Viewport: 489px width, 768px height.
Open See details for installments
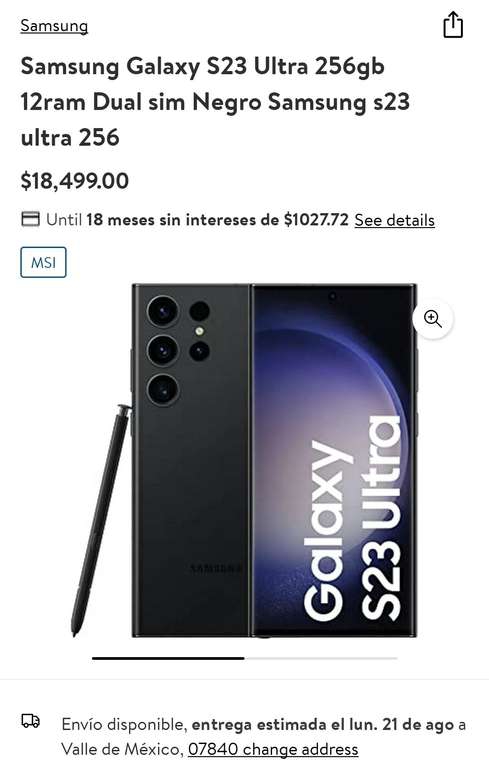tap(394, 220)
